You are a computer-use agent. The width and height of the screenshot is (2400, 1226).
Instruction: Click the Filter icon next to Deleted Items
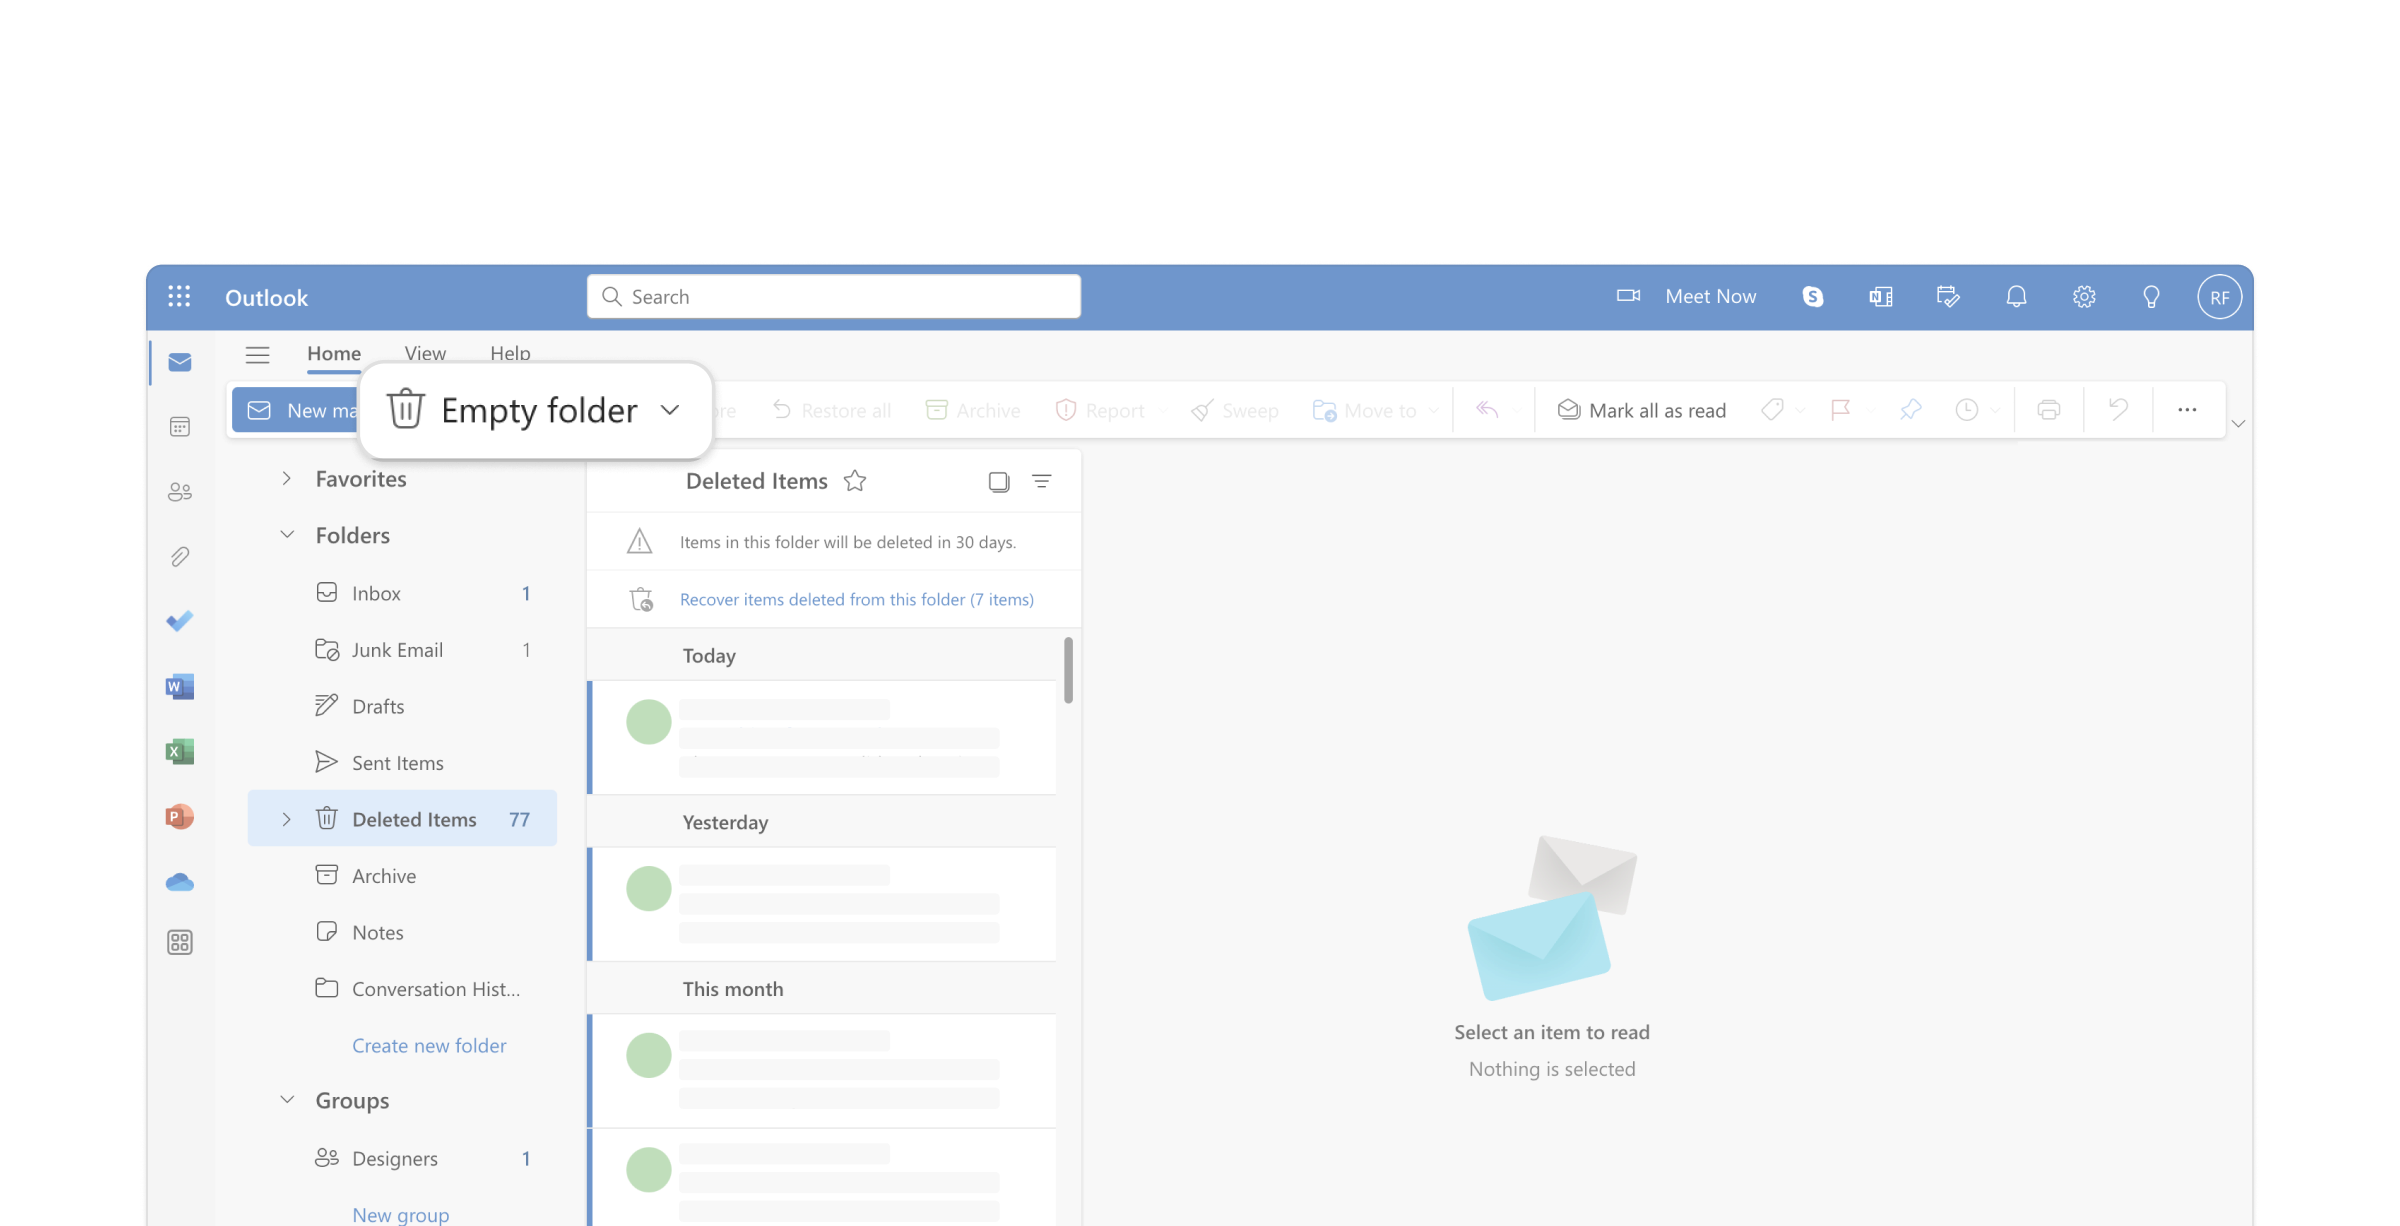click(x=1041, y=480)
